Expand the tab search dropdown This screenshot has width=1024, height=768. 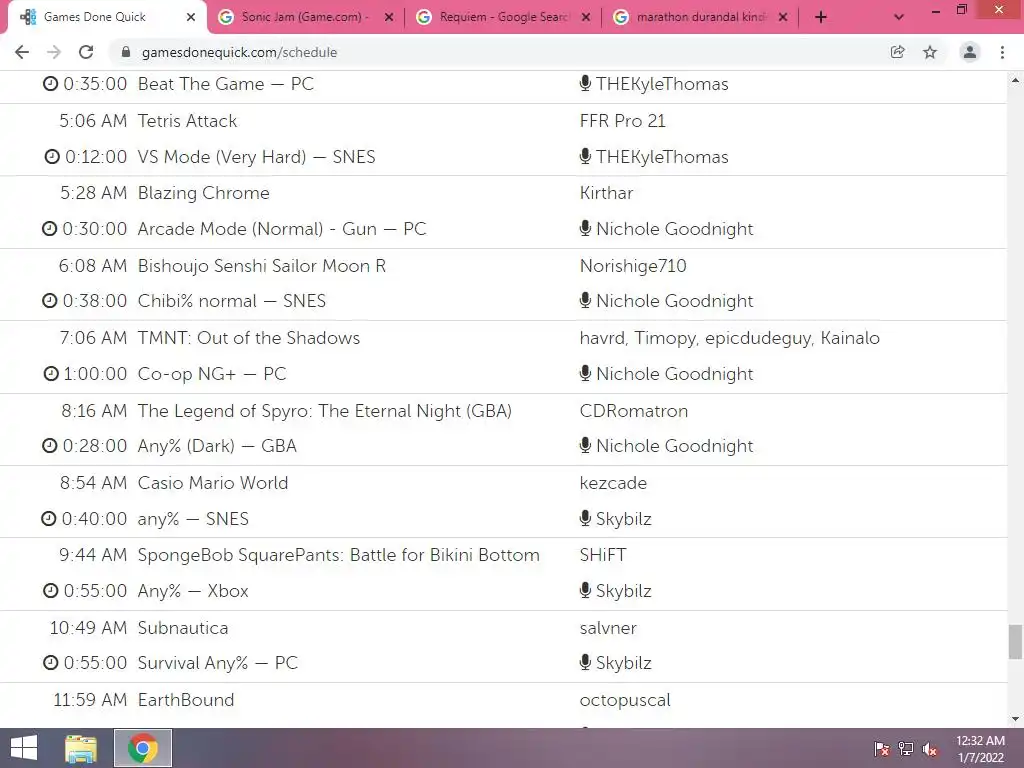899,18
